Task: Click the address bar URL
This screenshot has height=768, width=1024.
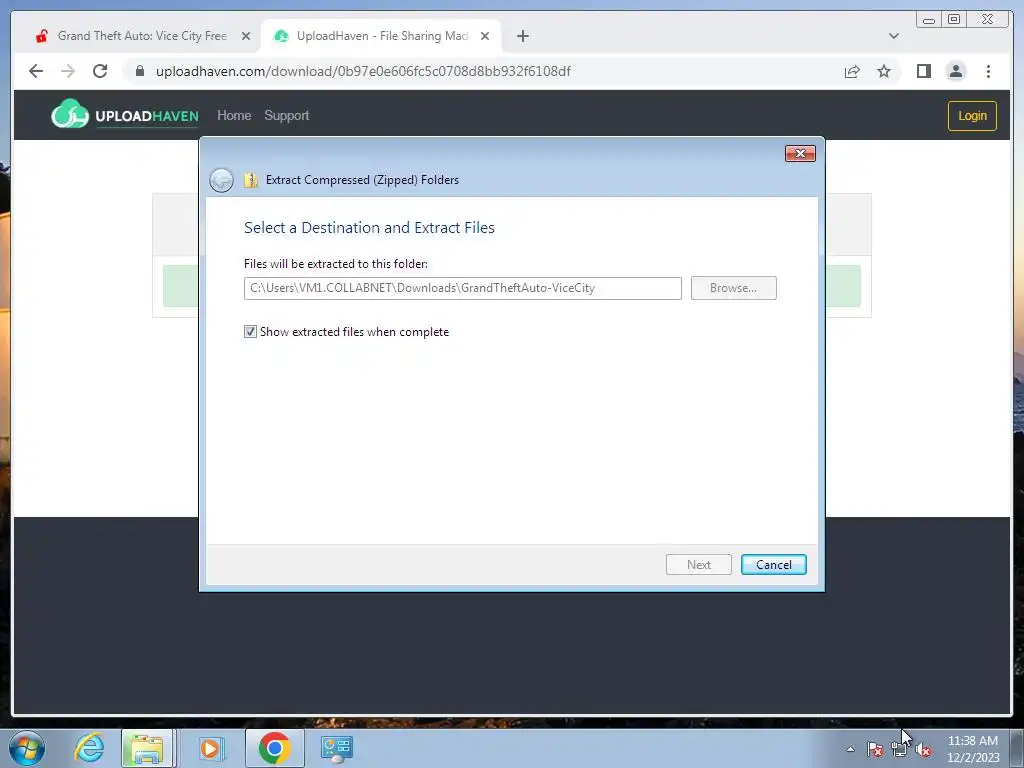Action: pyautogui.click(x=363, y=71)
